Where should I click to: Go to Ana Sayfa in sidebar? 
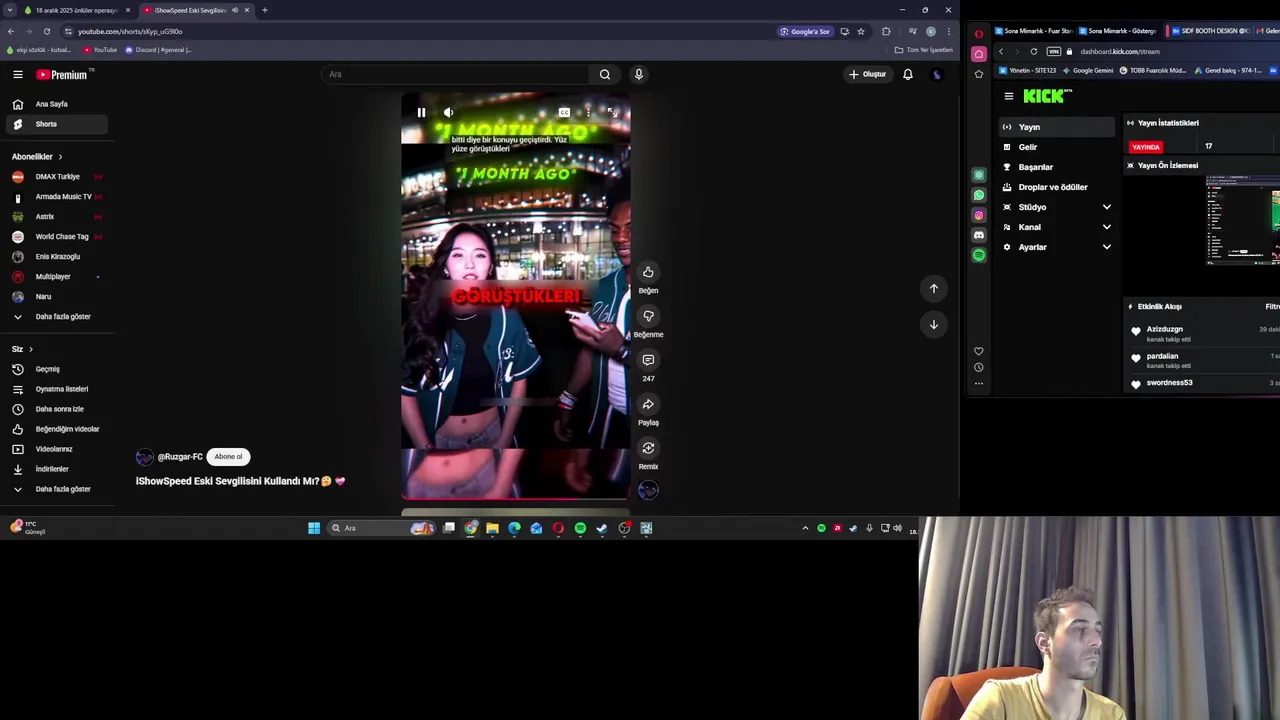click(56, 104)
